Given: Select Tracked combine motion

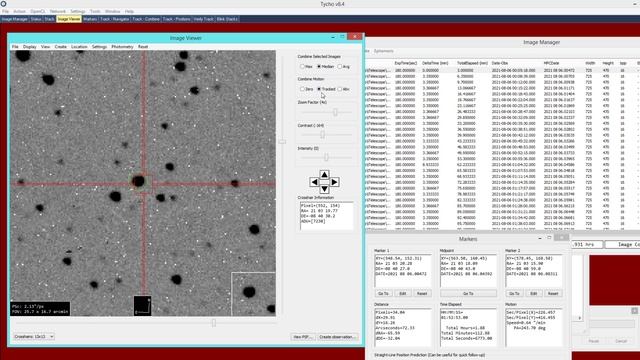Looking at the screenshot, I should pyautogui.click(x=326, y=89).
